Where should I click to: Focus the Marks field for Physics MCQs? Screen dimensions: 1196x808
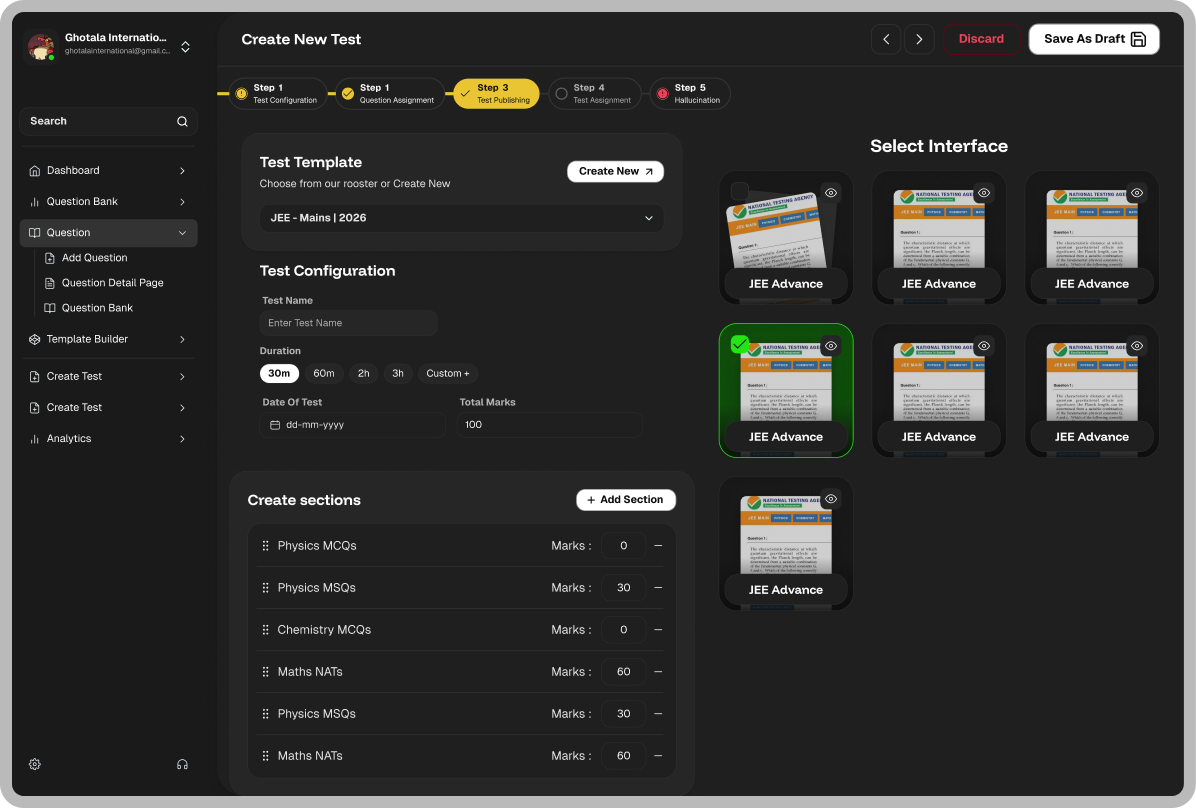[623, 546]
